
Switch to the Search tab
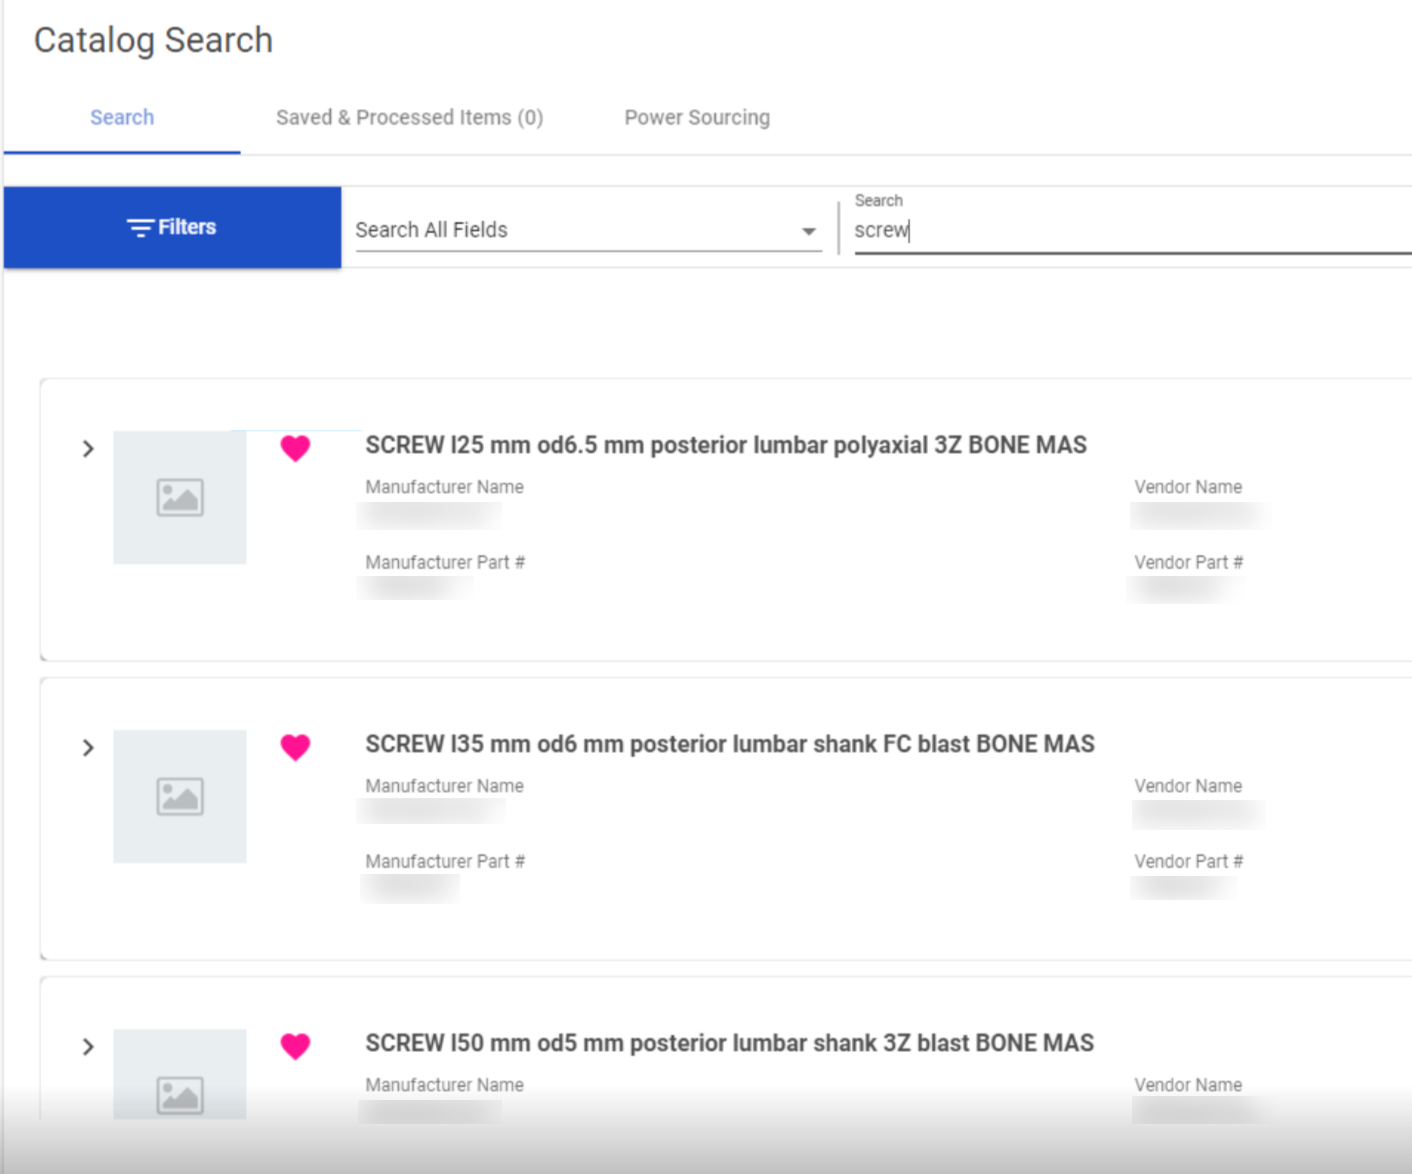pyautogui.click(x=122, y=117)
